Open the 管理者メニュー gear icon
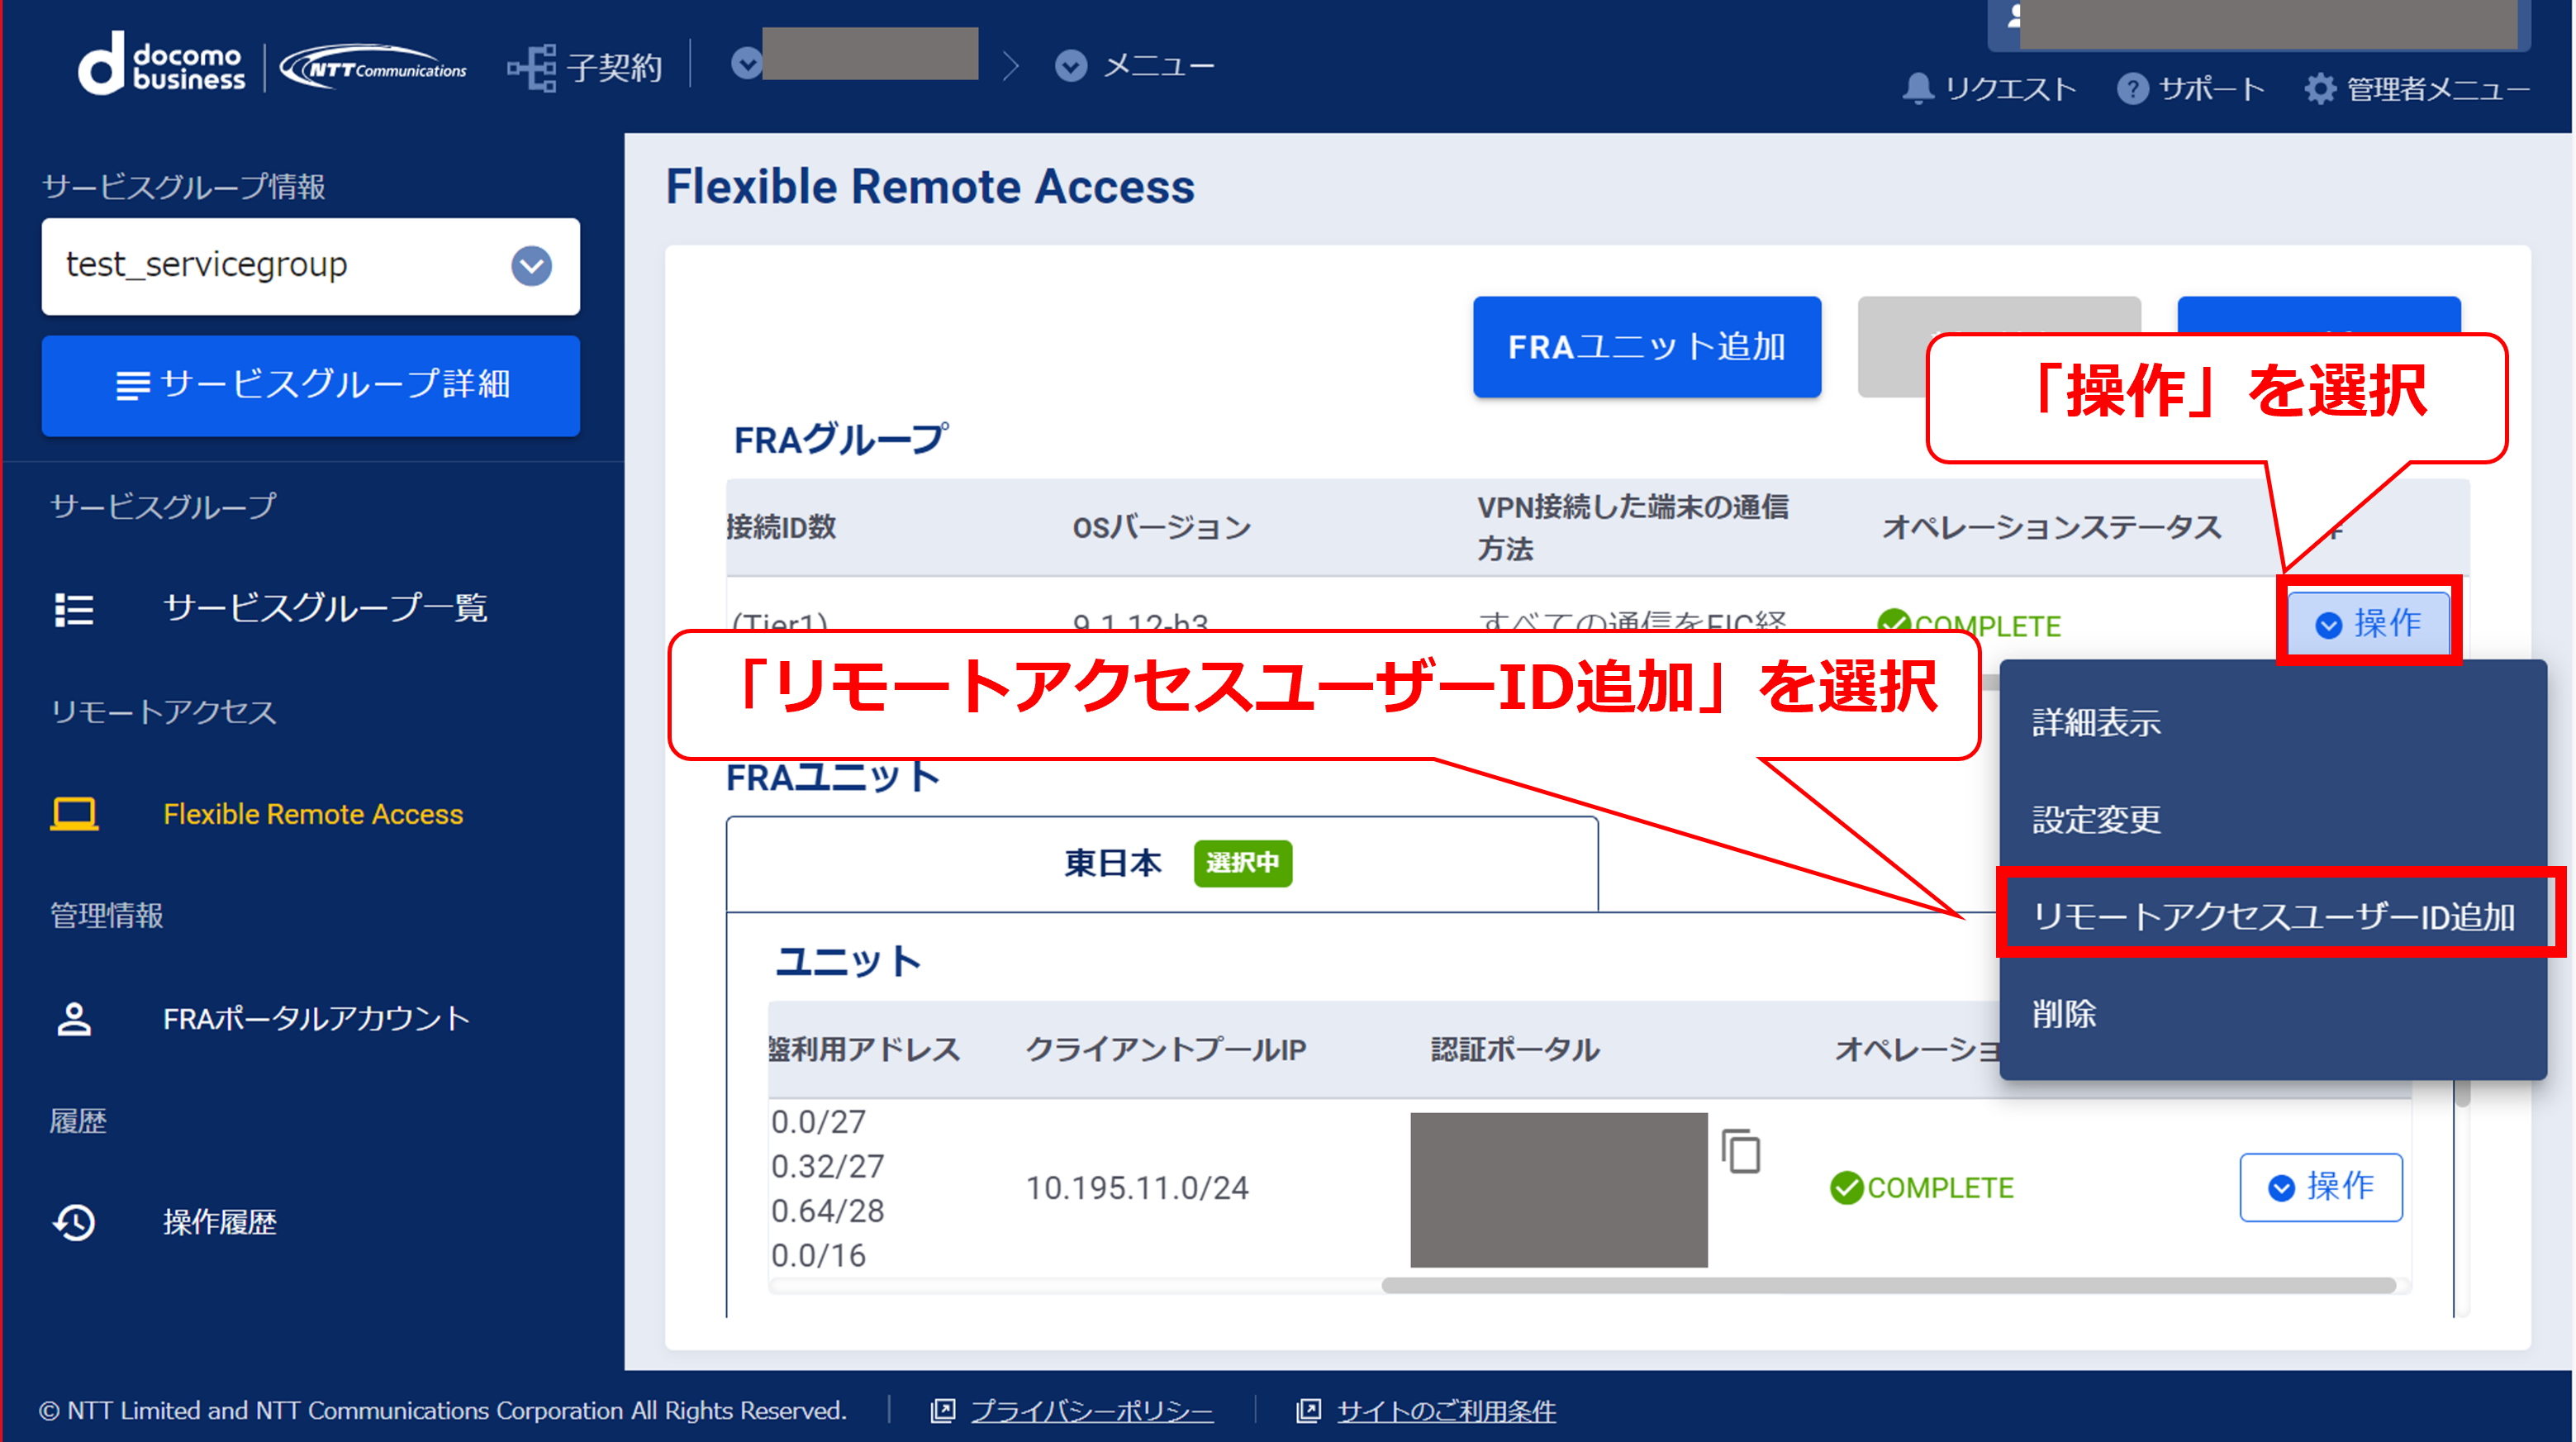This screenshot has width=2576, height=1442. (2320, 89)
